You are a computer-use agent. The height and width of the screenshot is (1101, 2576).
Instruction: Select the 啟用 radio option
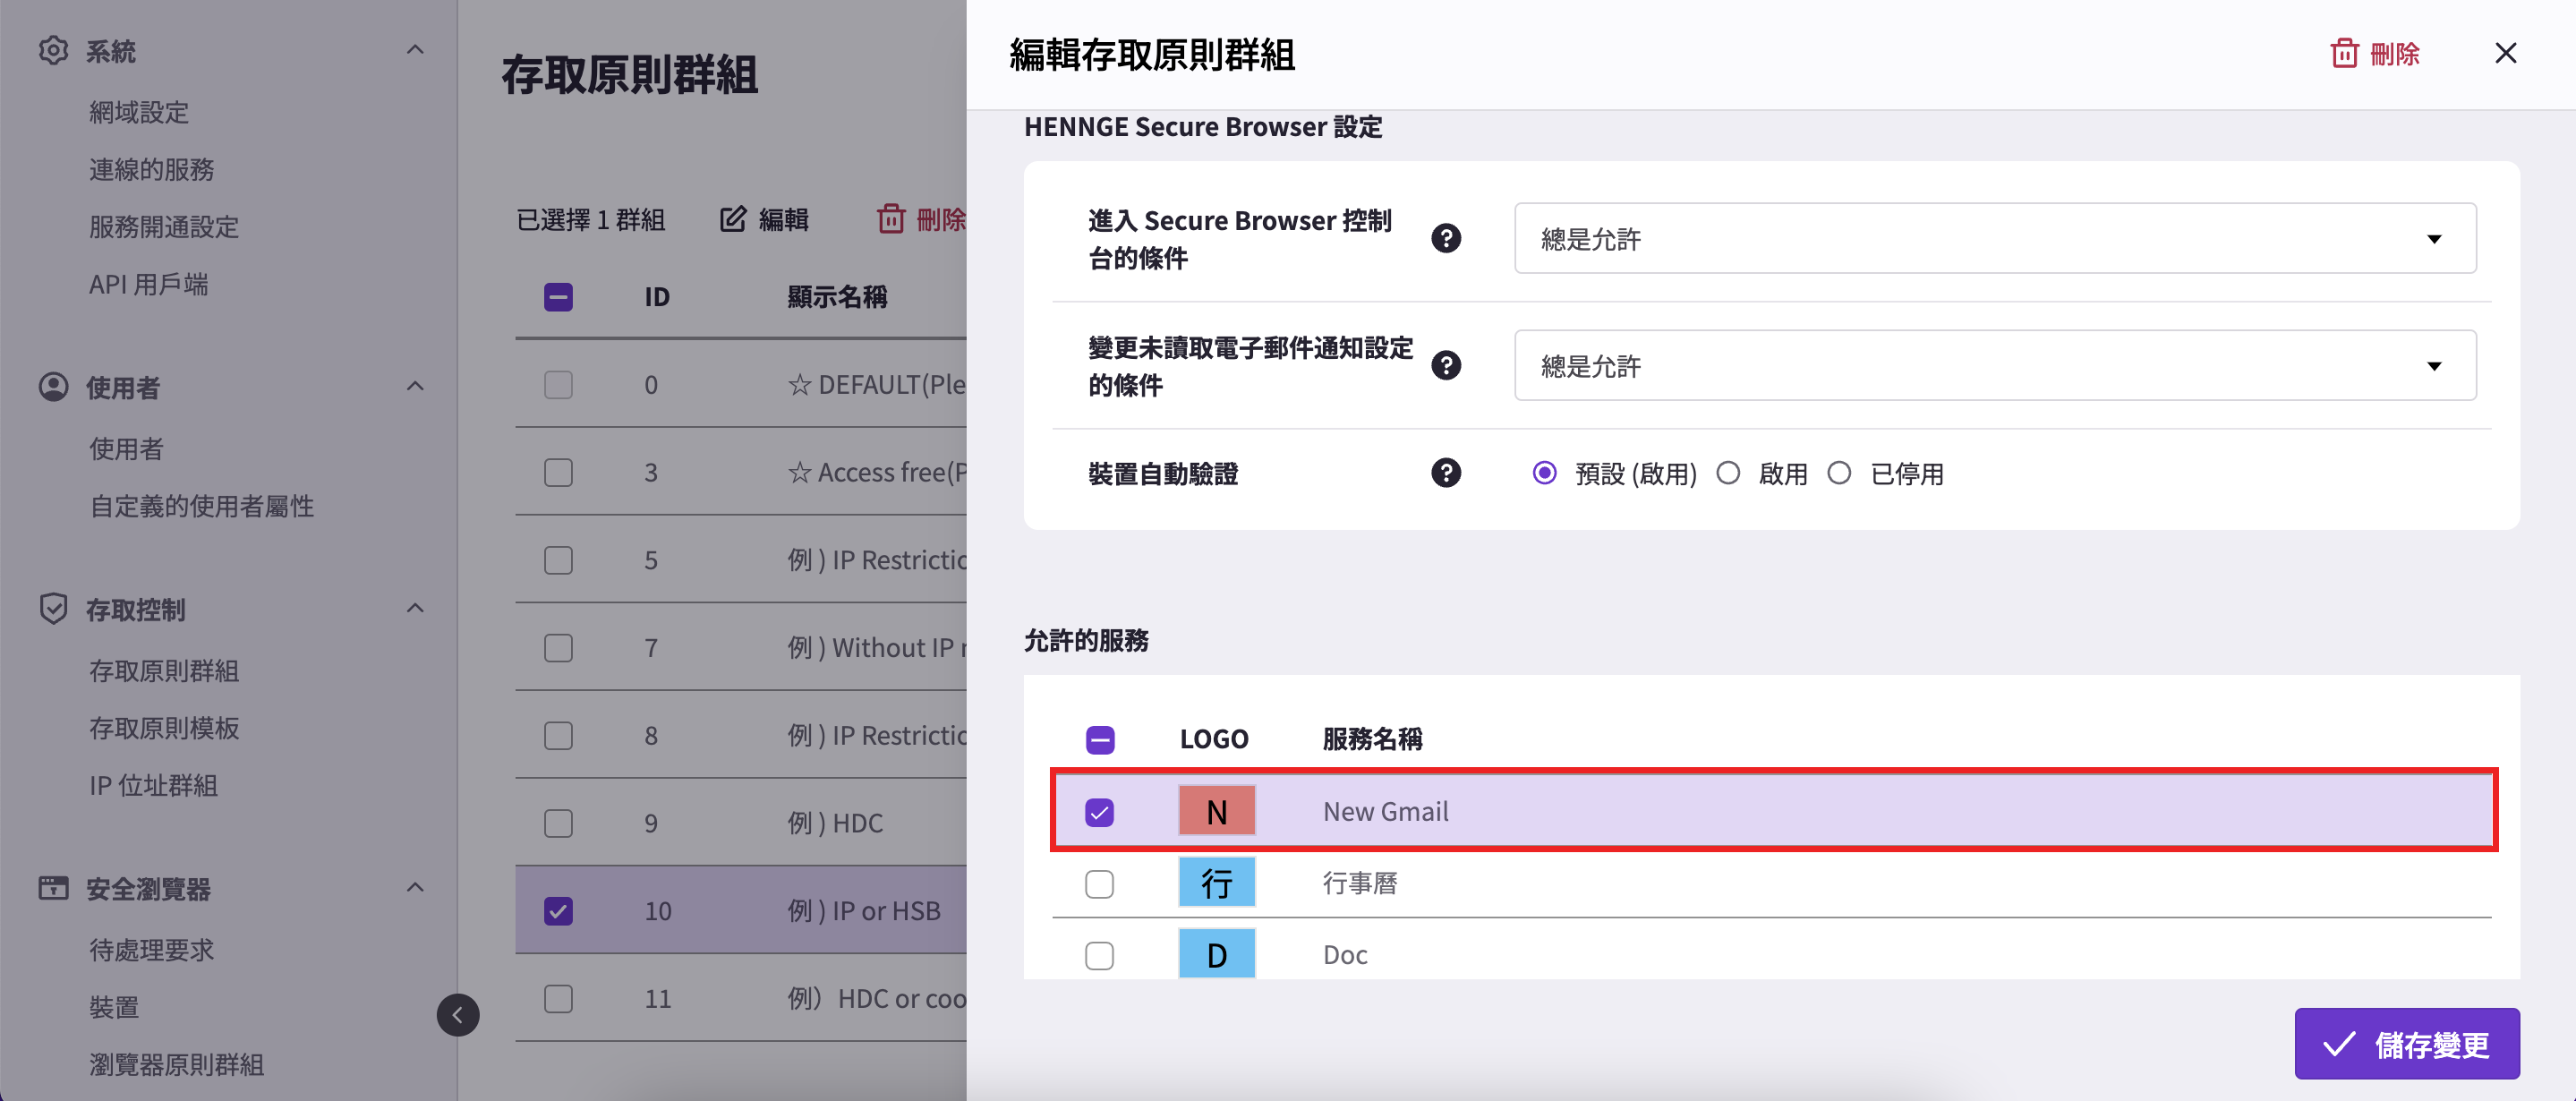1728,473
